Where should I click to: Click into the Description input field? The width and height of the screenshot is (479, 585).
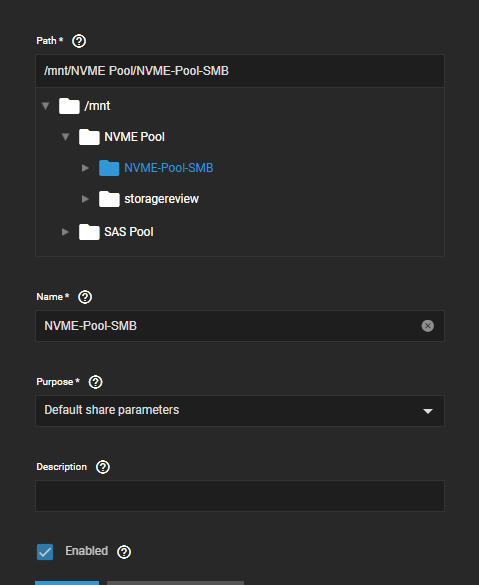pyautogui.click(x=240, y=496)
